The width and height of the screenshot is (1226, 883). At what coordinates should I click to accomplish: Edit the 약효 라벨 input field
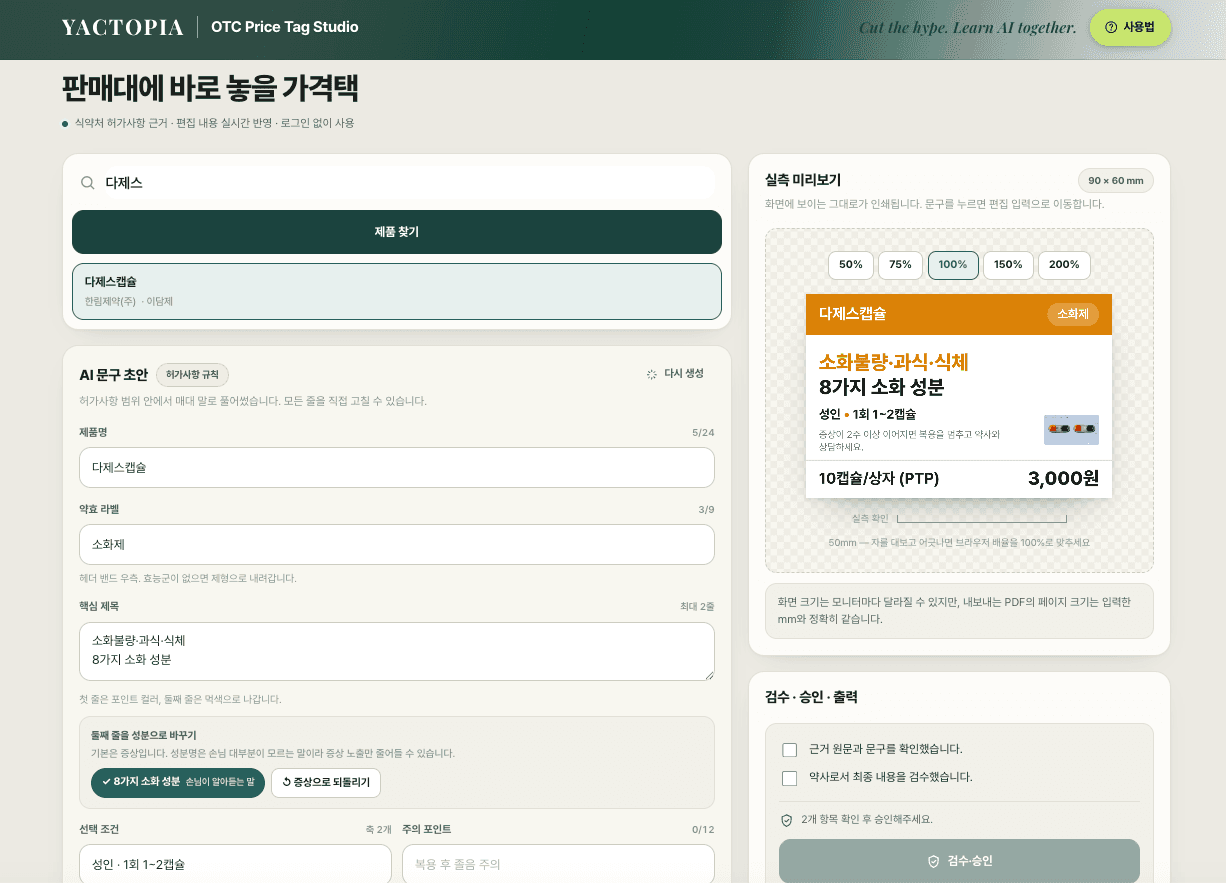pyautogui.click(x=397, y=544)
